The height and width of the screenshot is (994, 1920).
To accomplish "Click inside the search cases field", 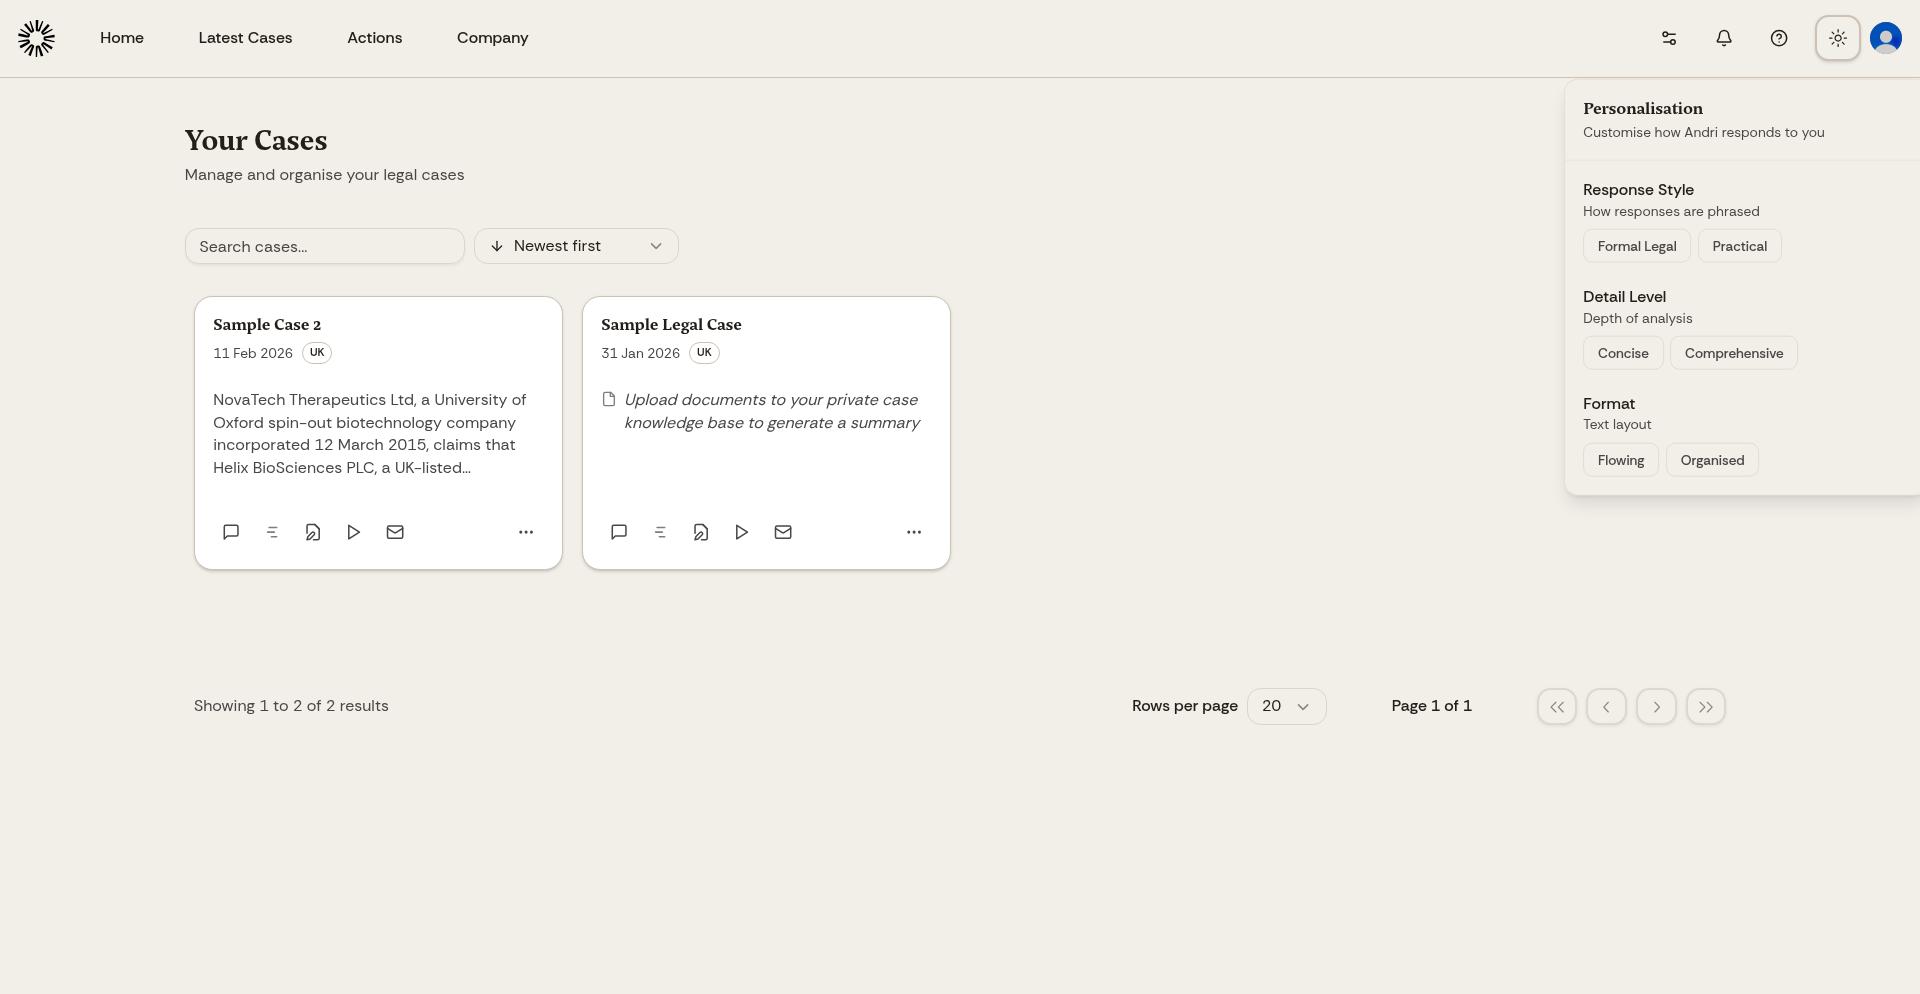I will click(x=324, y=246).
